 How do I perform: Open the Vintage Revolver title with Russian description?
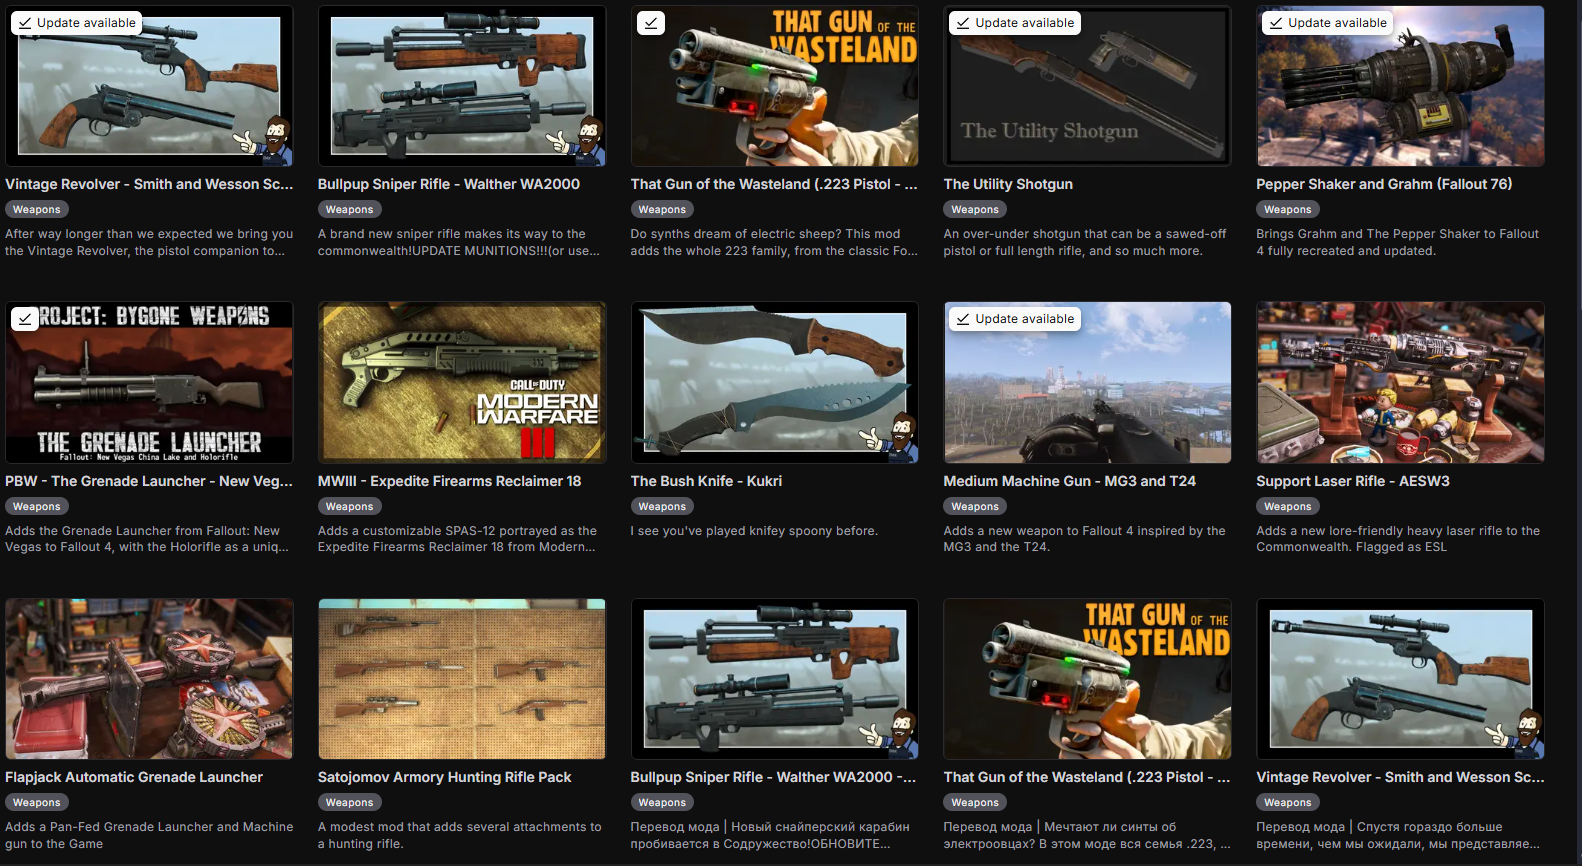(1400, 777)
